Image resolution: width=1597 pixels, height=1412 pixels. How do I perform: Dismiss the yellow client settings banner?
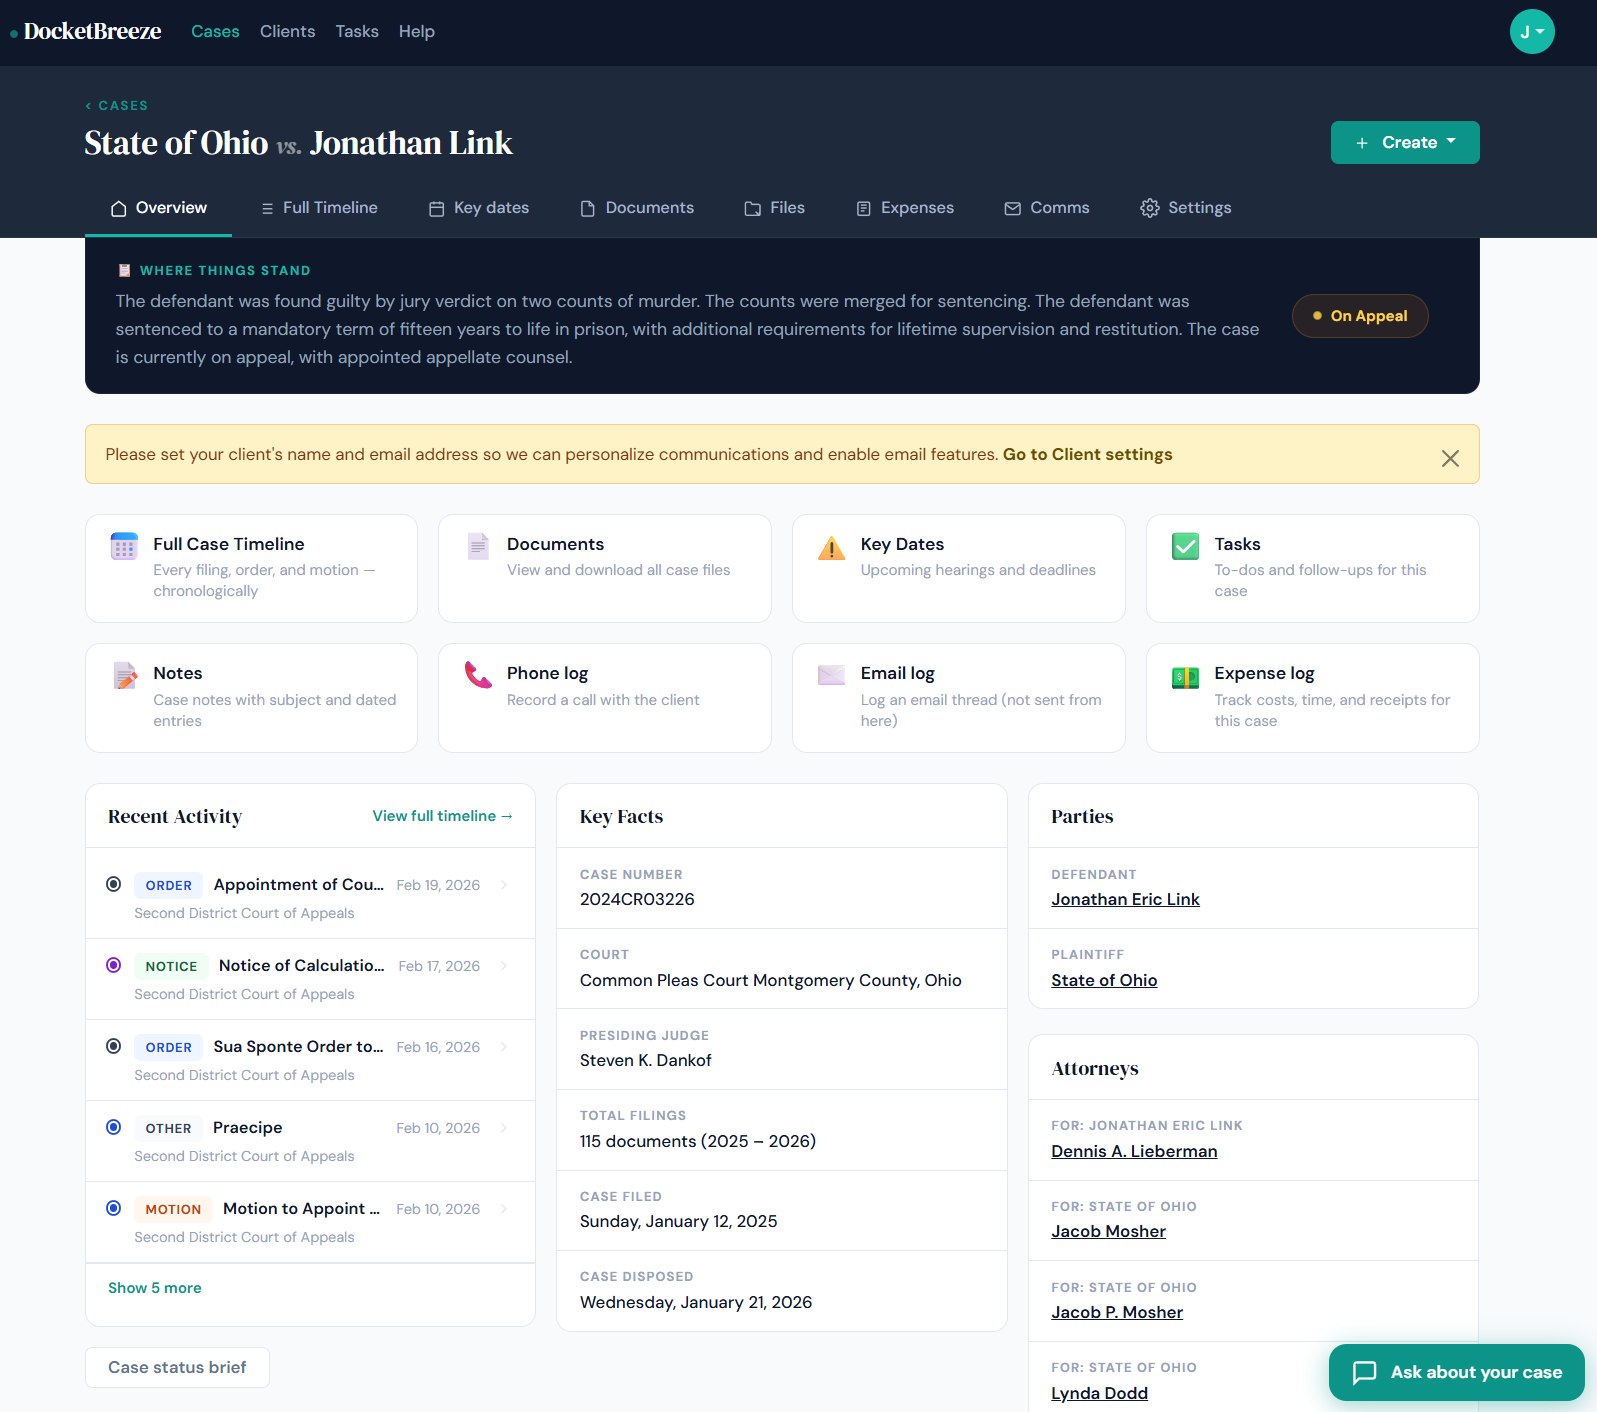(1449, 458)
